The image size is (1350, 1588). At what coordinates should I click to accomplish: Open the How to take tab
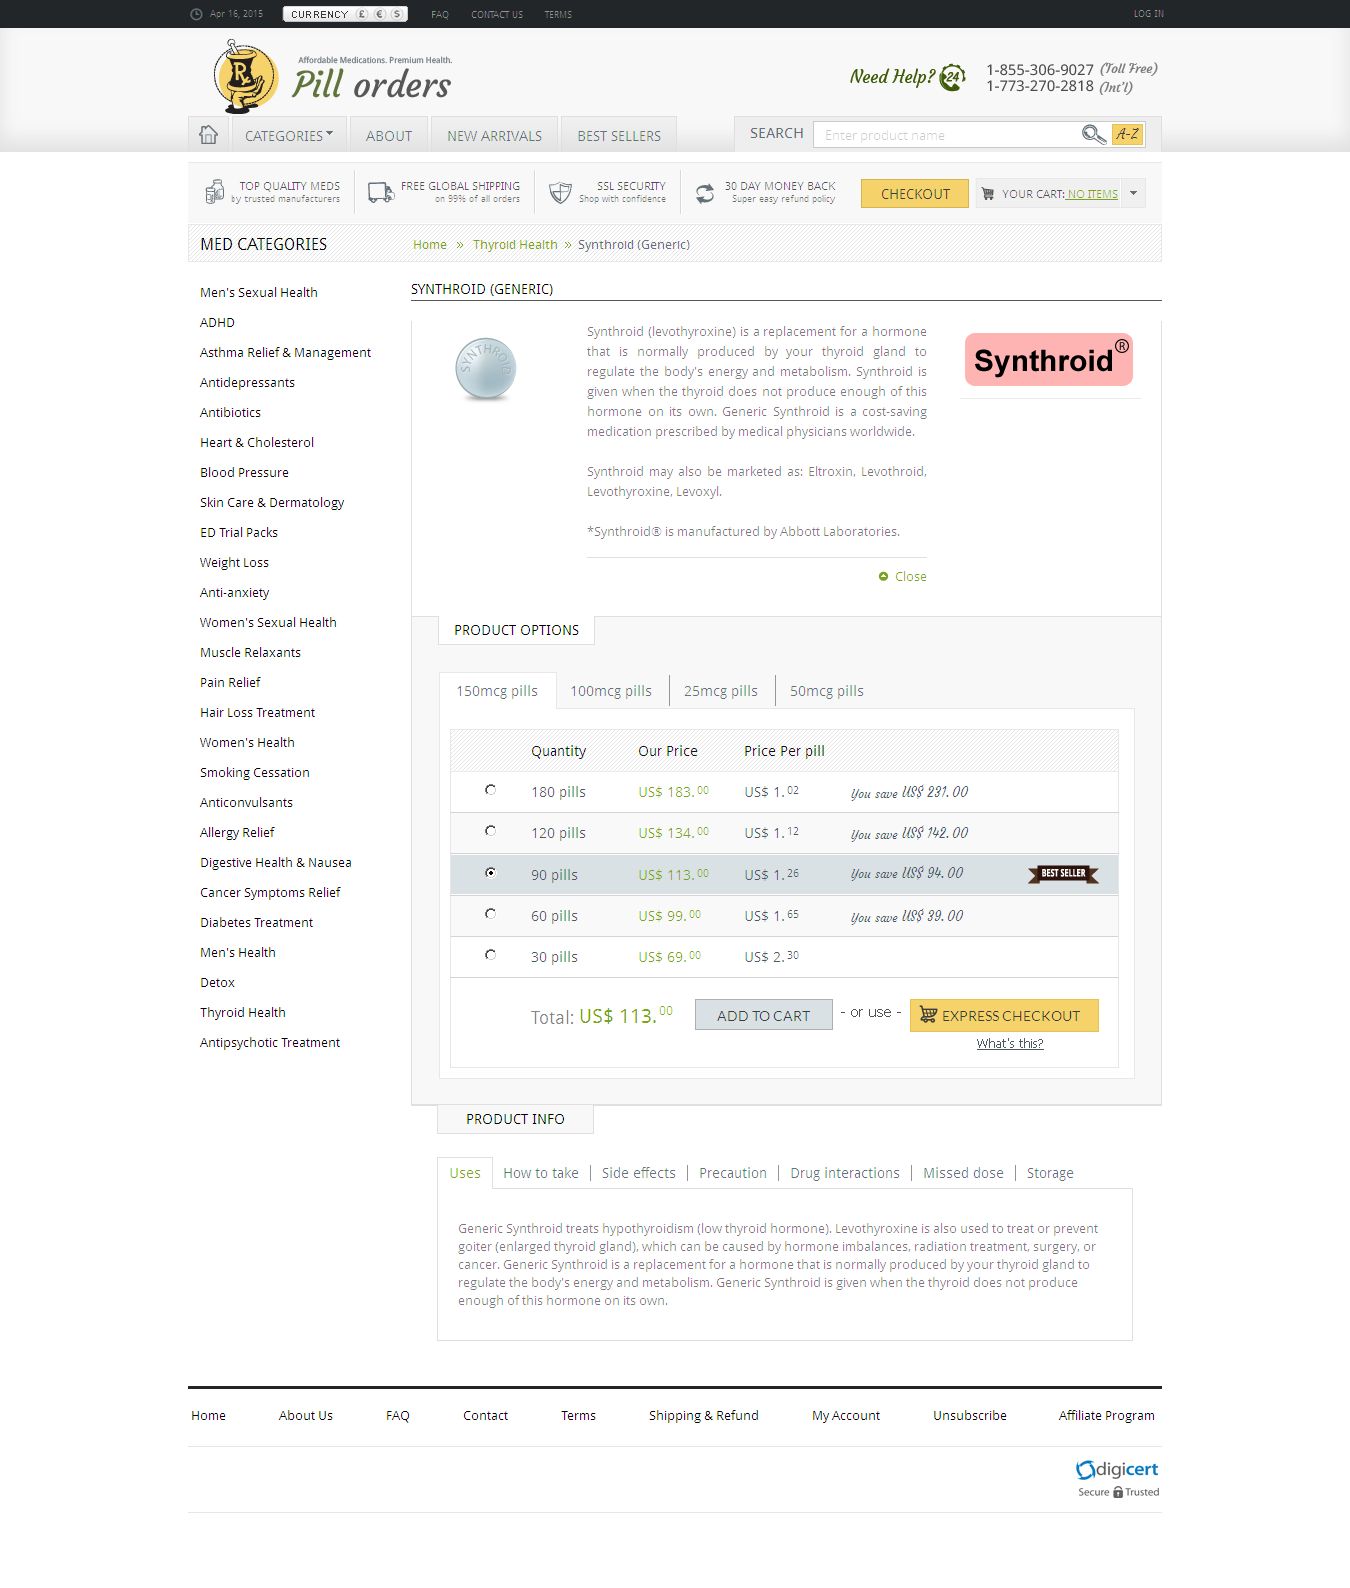pyautogui.click(x=541, y=1173)
